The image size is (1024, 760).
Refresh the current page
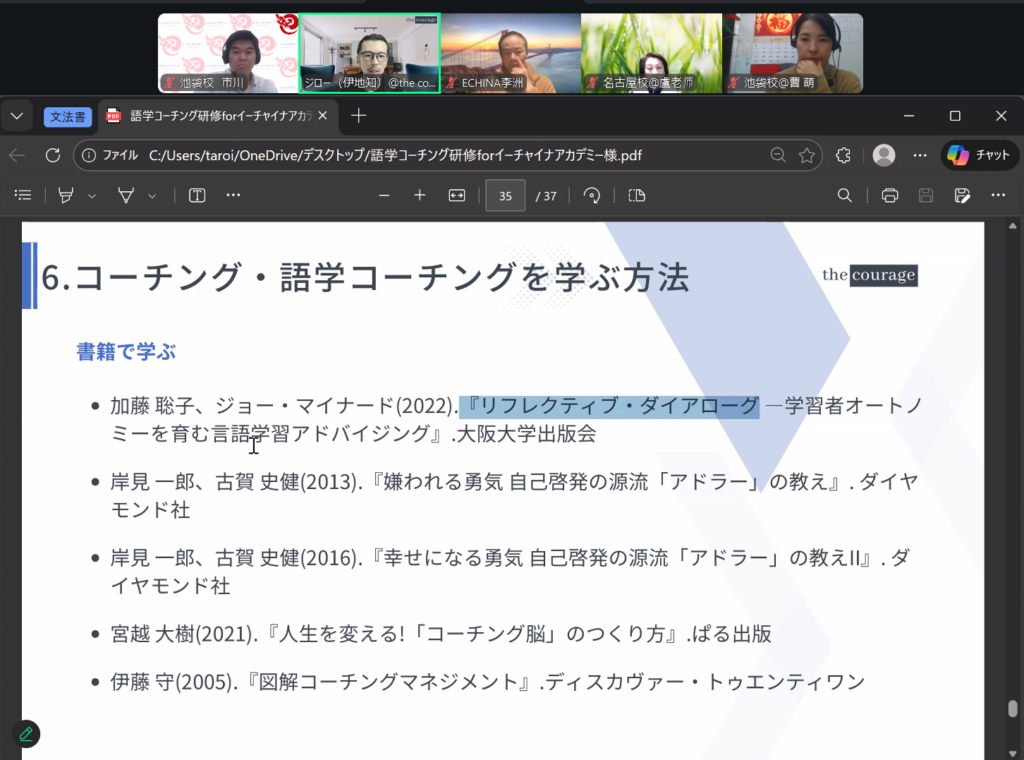click(53, 155)
